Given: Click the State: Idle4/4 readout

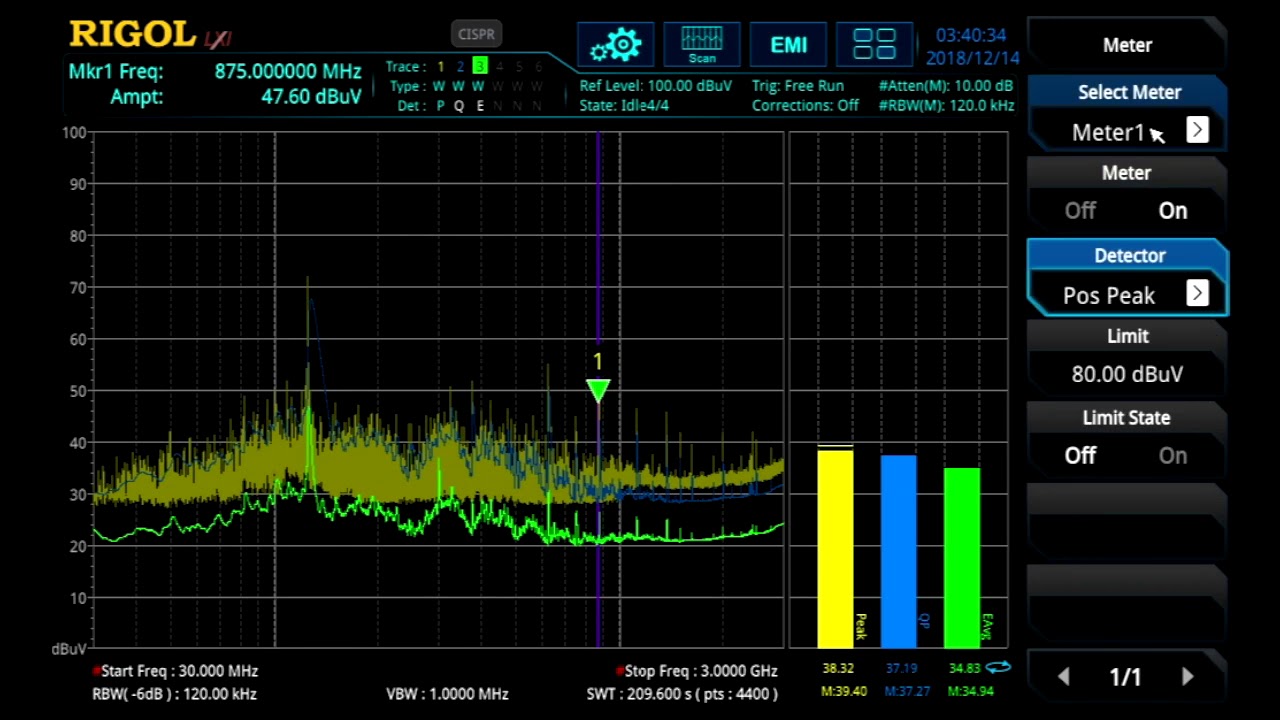Looking at the screenshot, I should pyautogui.click(x=624, y=105).
